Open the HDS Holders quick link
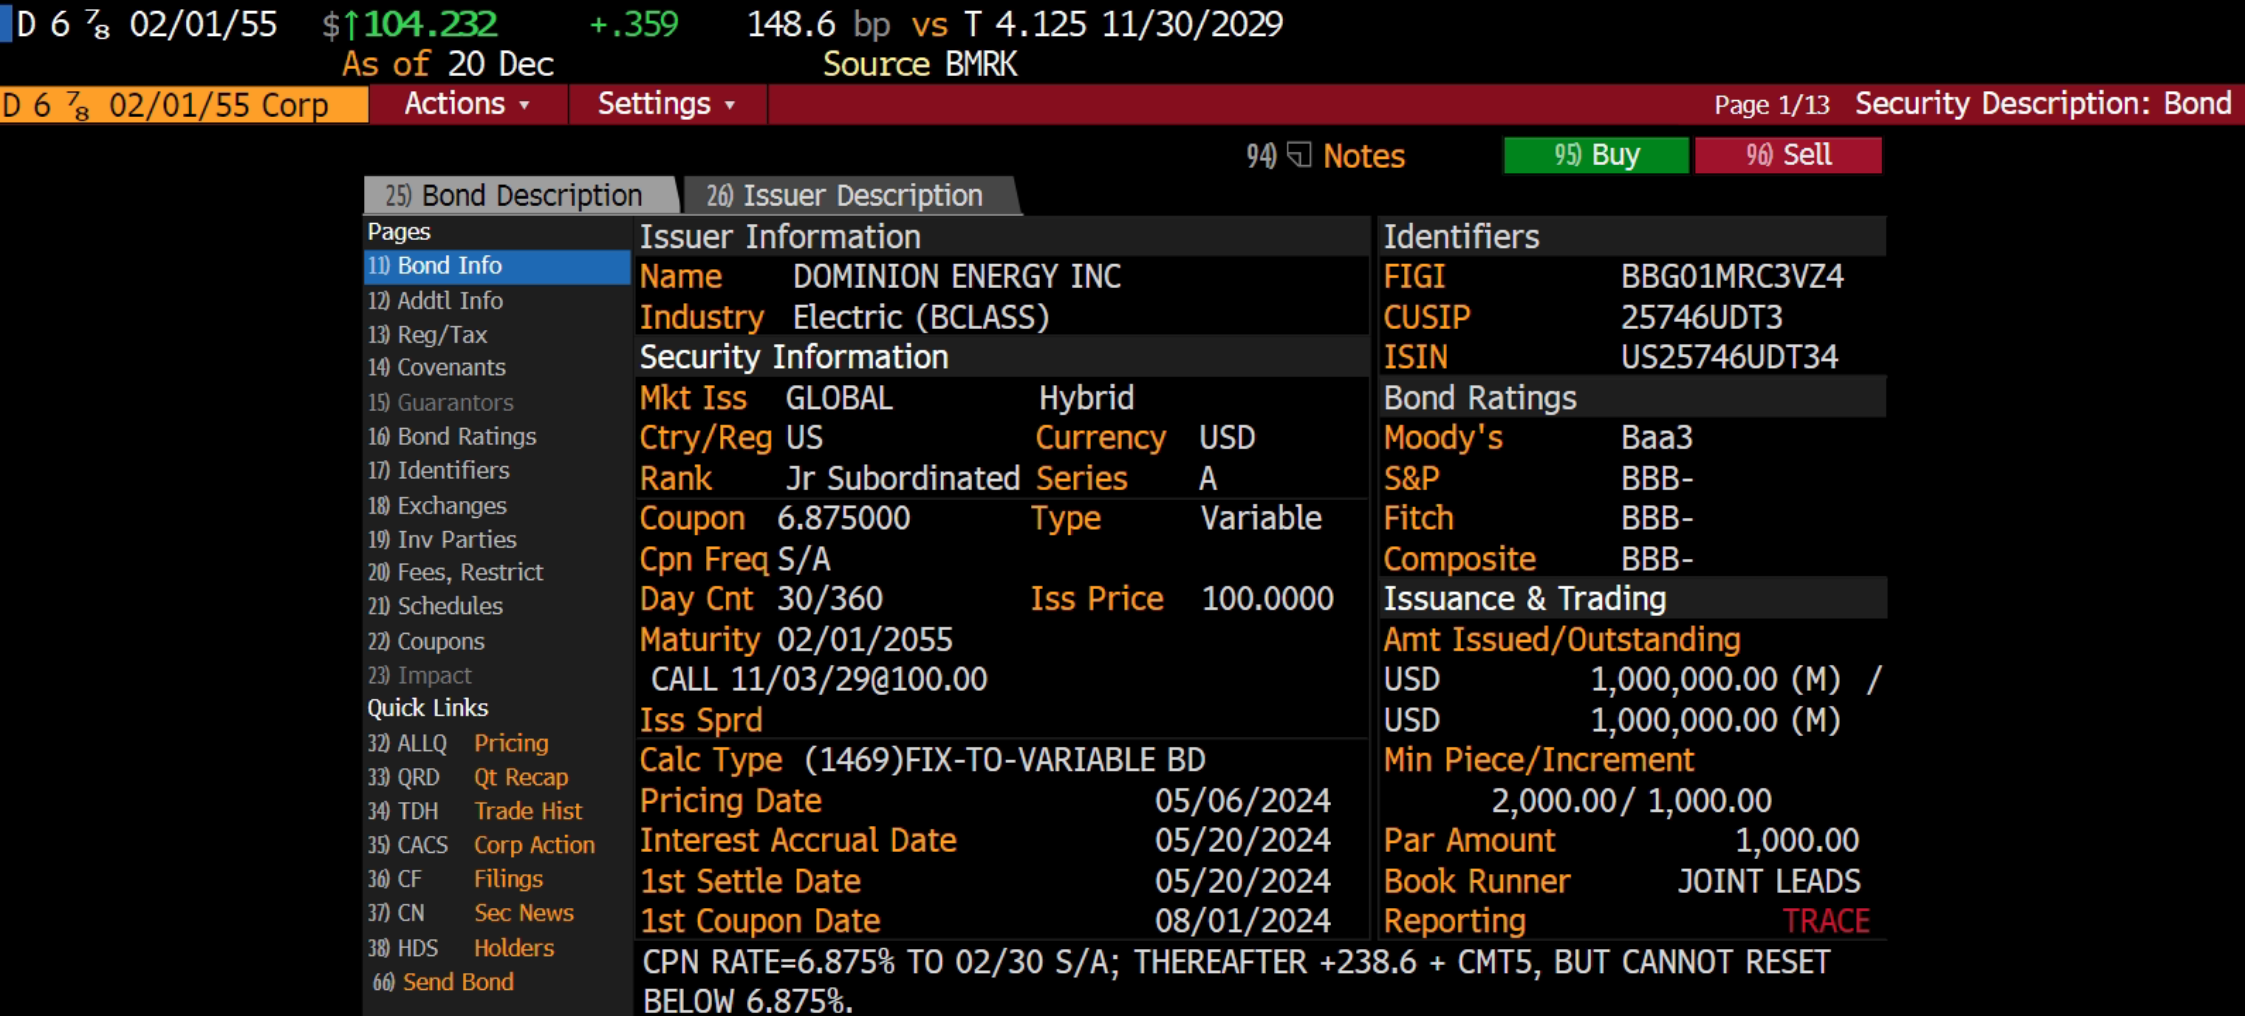The image size is (2245, 1016). click(460, 948)
